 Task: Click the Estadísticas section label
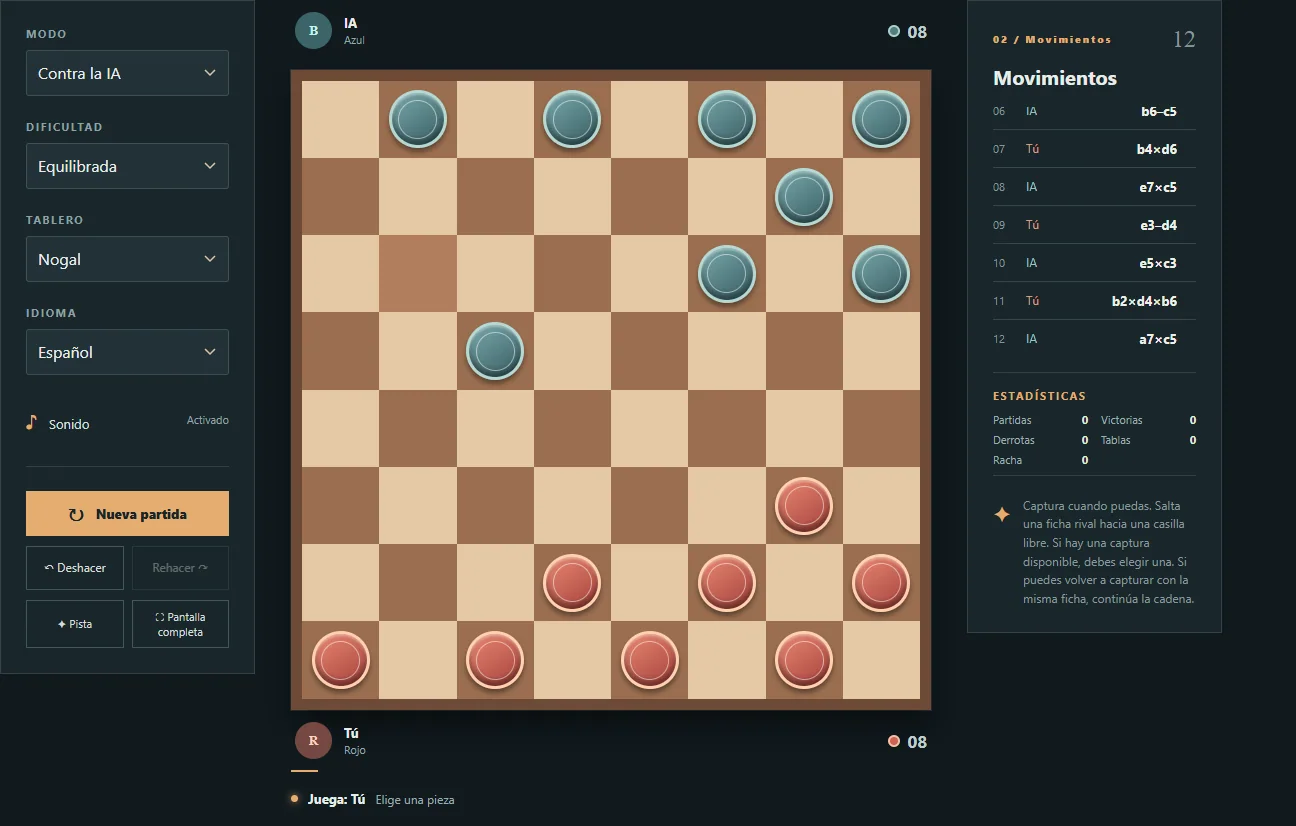tap(1039, 396)
